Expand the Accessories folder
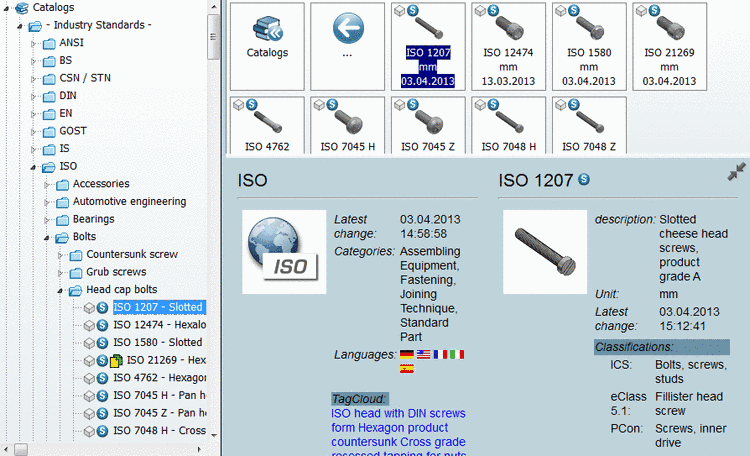 tap(46, 185)
